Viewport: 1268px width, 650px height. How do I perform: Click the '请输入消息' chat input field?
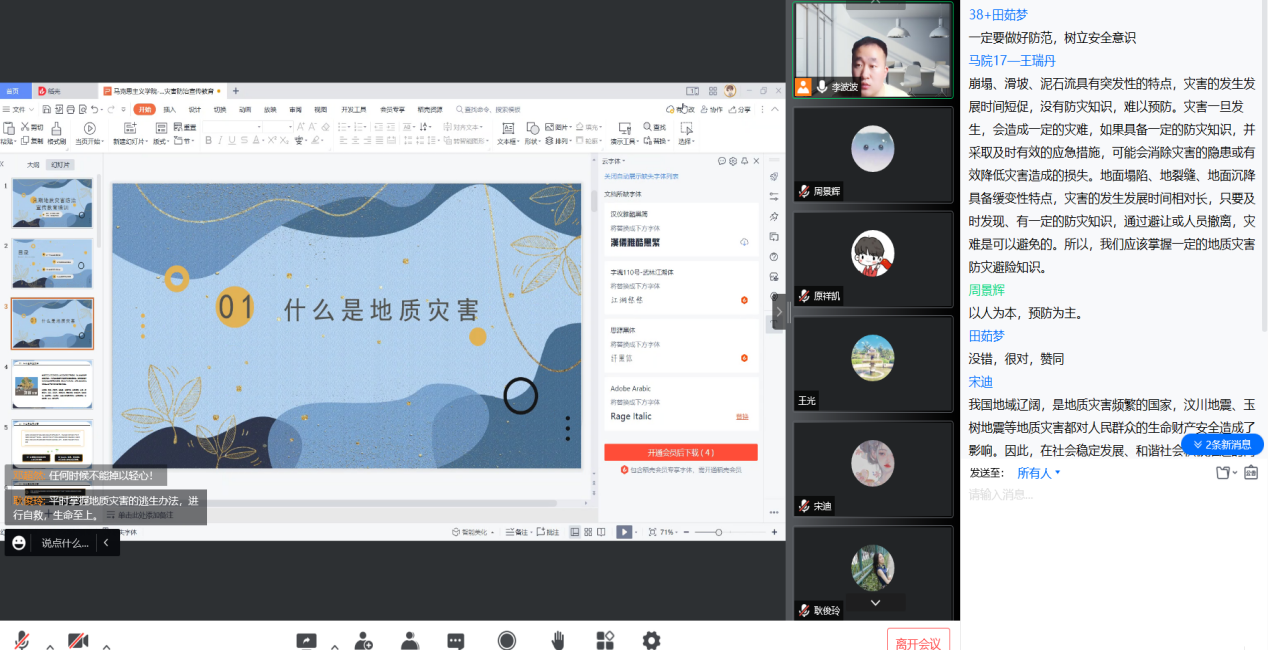point(1100,494)
